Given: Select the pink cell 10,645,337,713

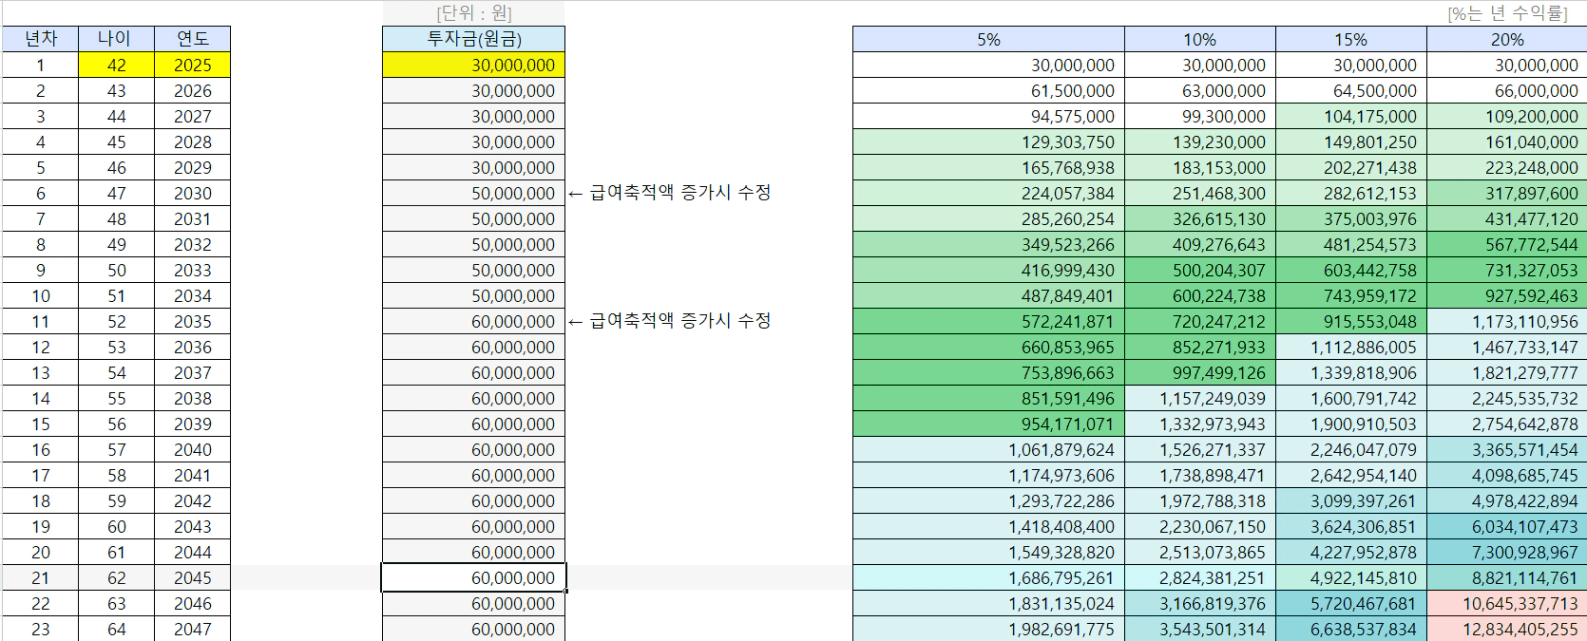Looking at the screenshot, I should pyautogui.click(x=1506, y=604).
